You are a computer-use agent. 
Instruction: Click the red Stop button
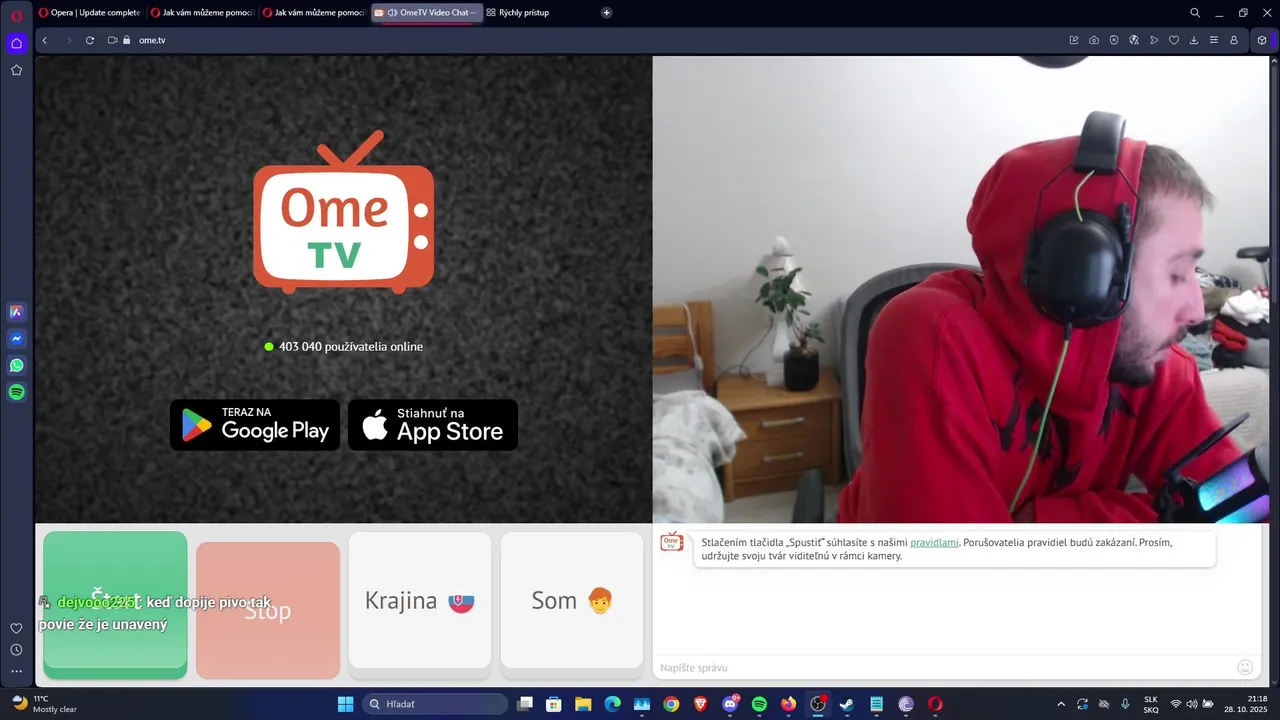268,610
